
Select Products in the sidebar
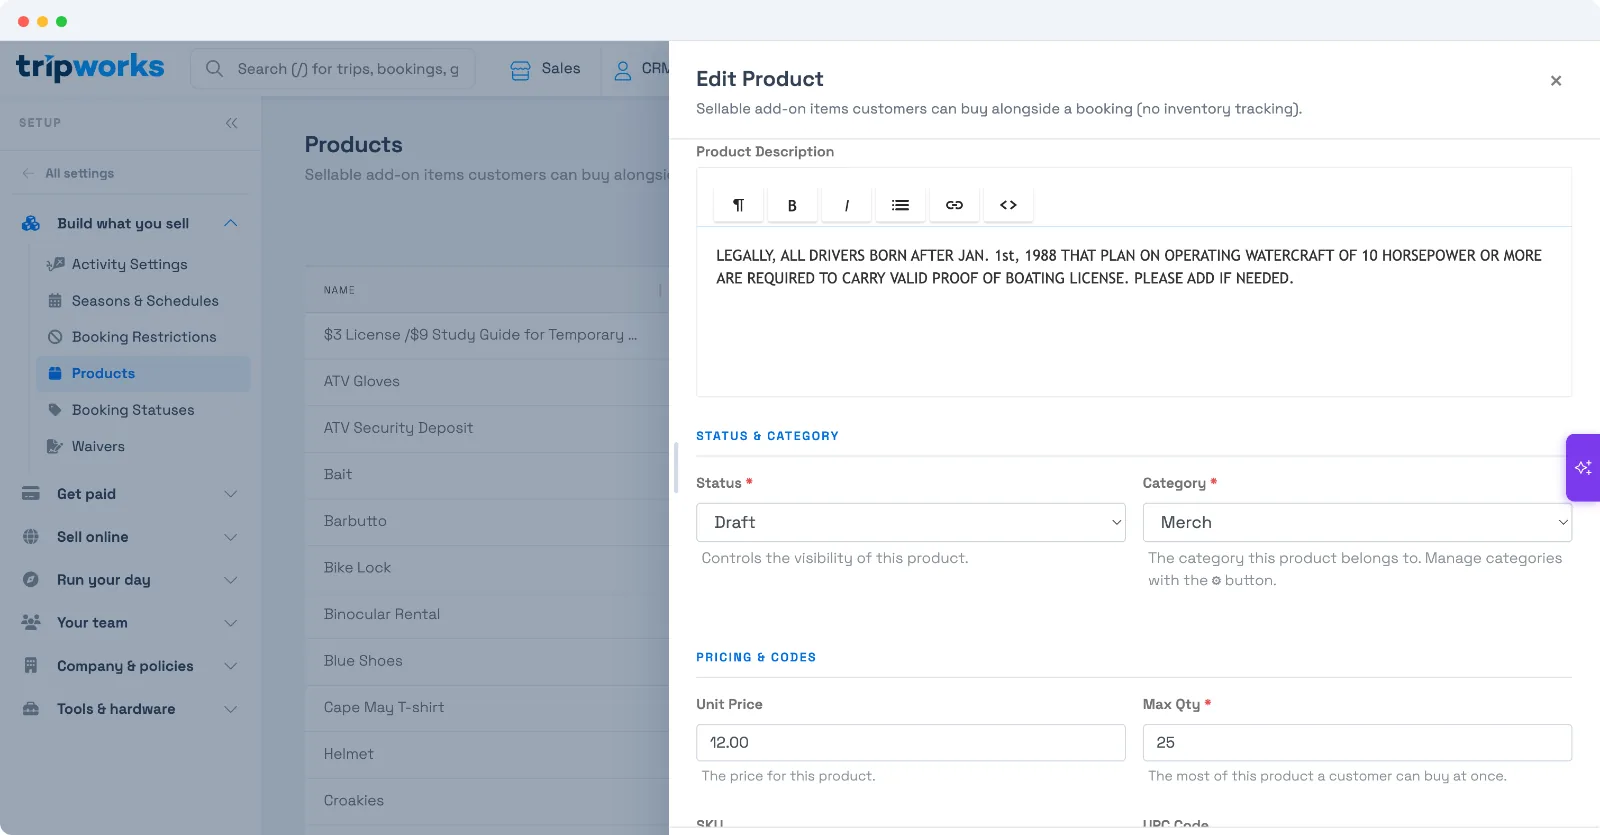[143, 373]
